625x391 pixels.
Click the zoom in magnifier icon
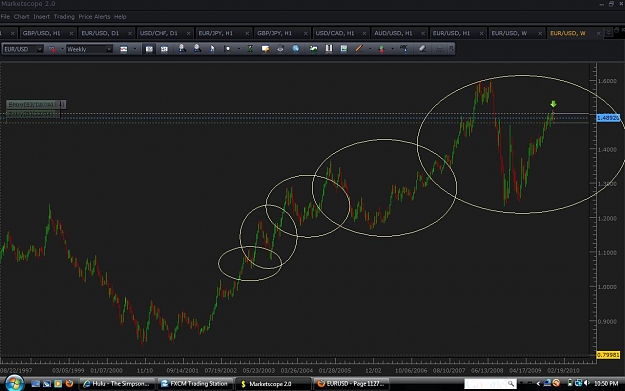click(x=182, y=49)
